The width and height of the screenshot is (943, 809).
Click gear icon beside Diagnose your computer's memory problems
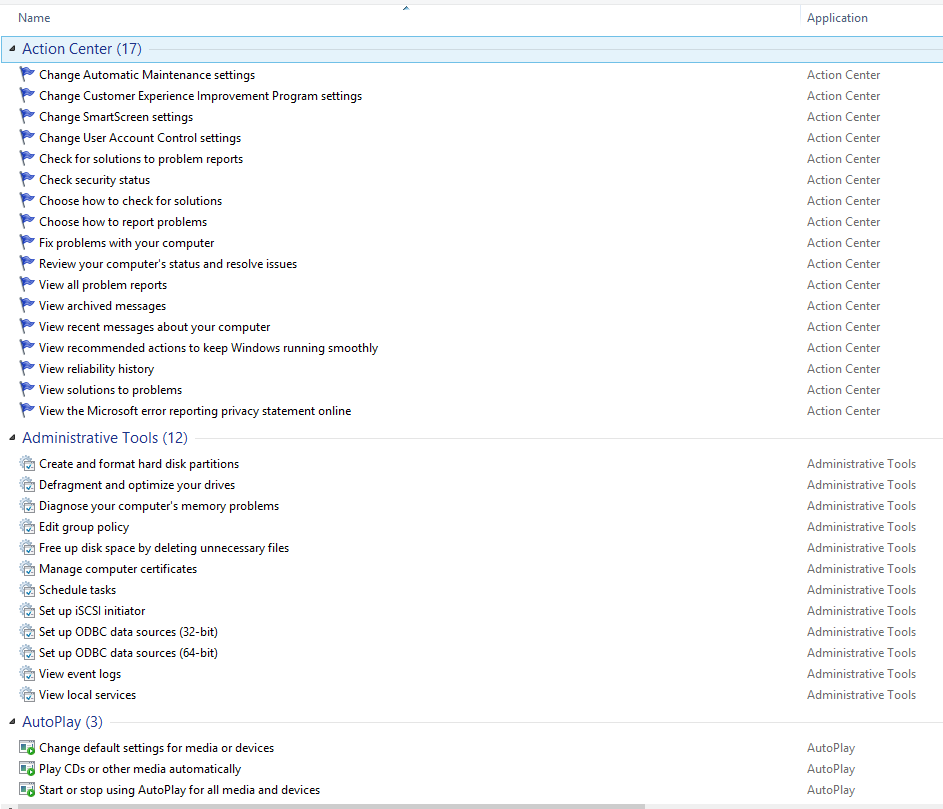[27, 506]
